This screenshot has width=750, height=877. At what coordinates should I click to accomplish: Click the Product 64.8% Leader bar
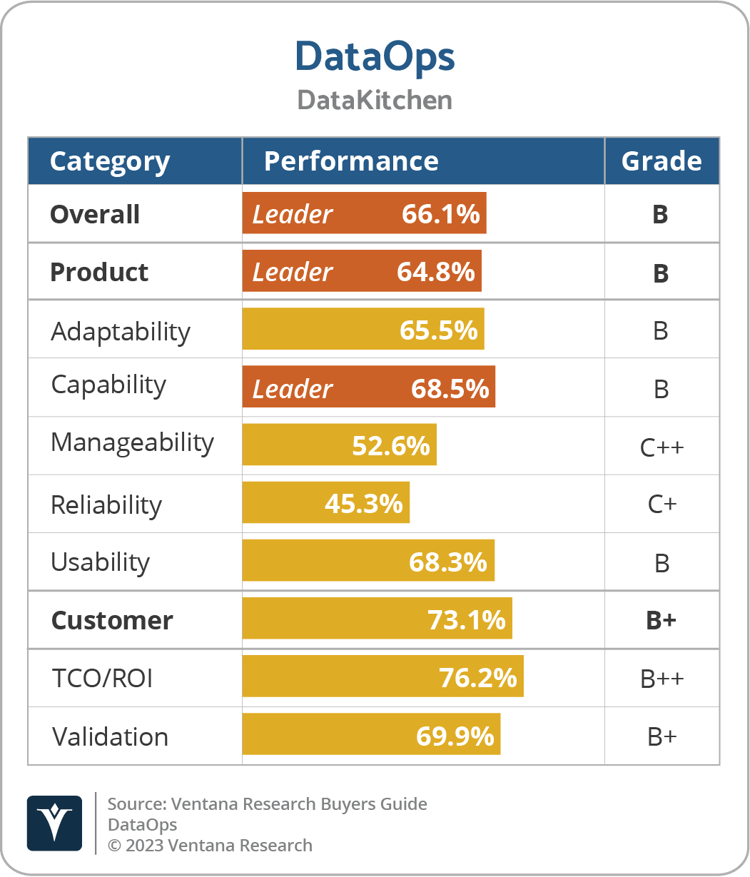tap(362, 272)
